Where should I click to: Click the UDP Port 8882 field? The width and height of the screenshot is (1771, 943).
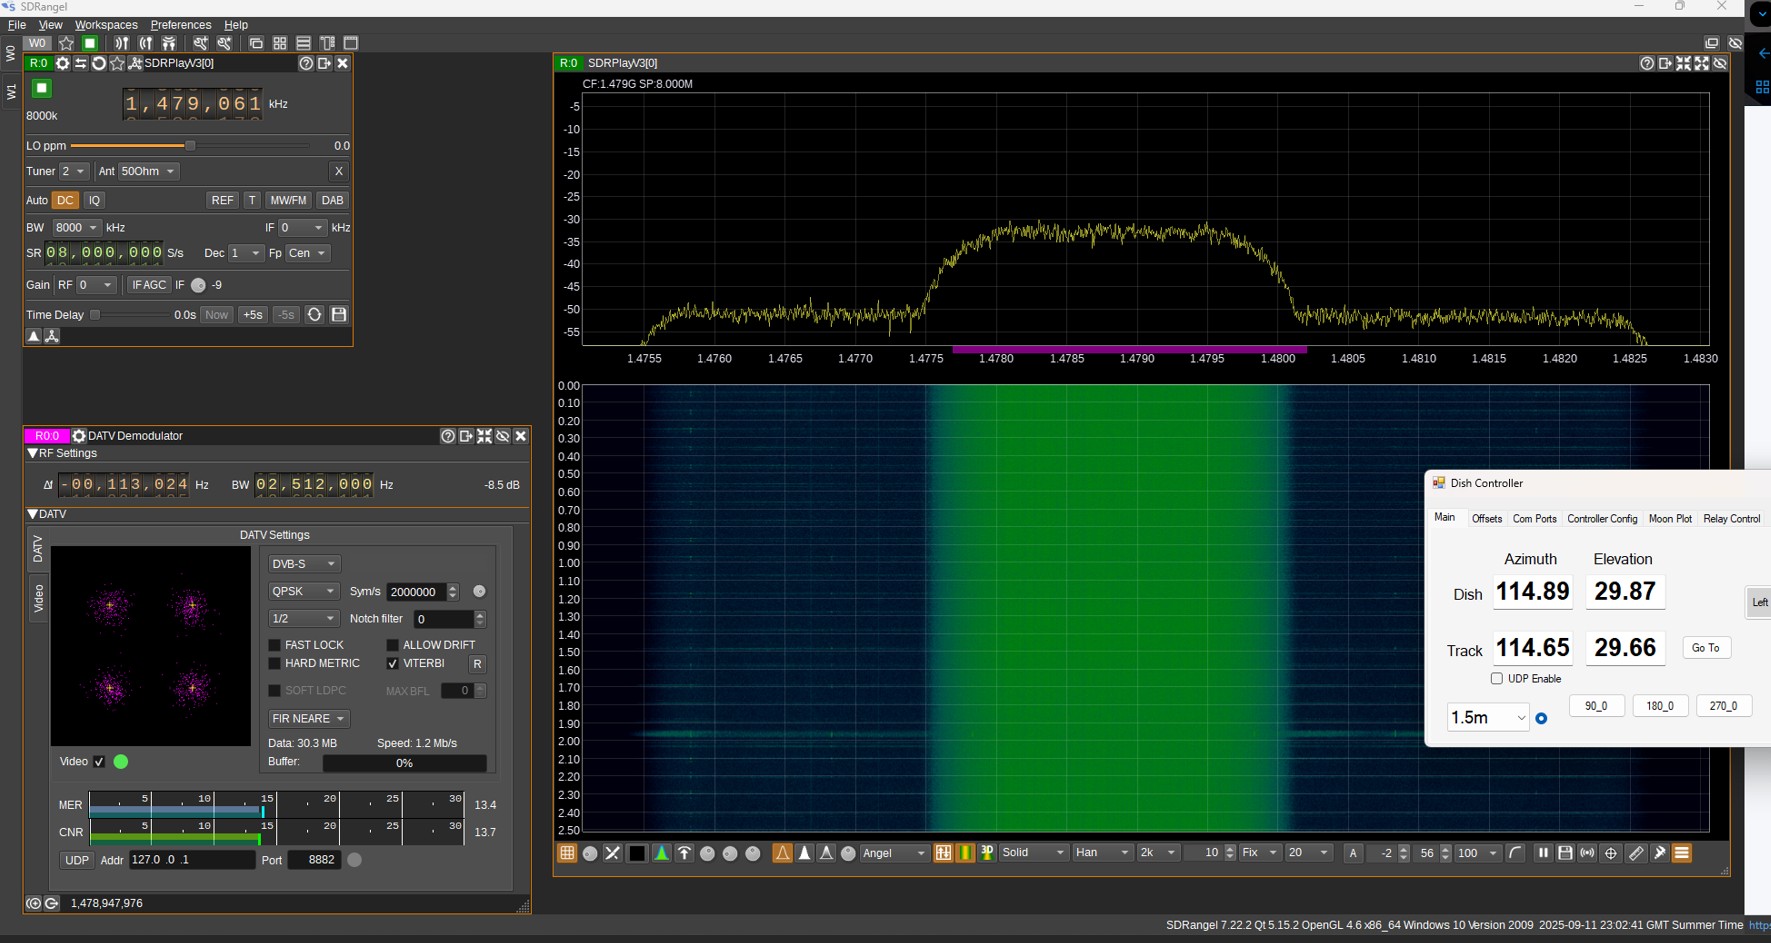[x=314, y=860]
